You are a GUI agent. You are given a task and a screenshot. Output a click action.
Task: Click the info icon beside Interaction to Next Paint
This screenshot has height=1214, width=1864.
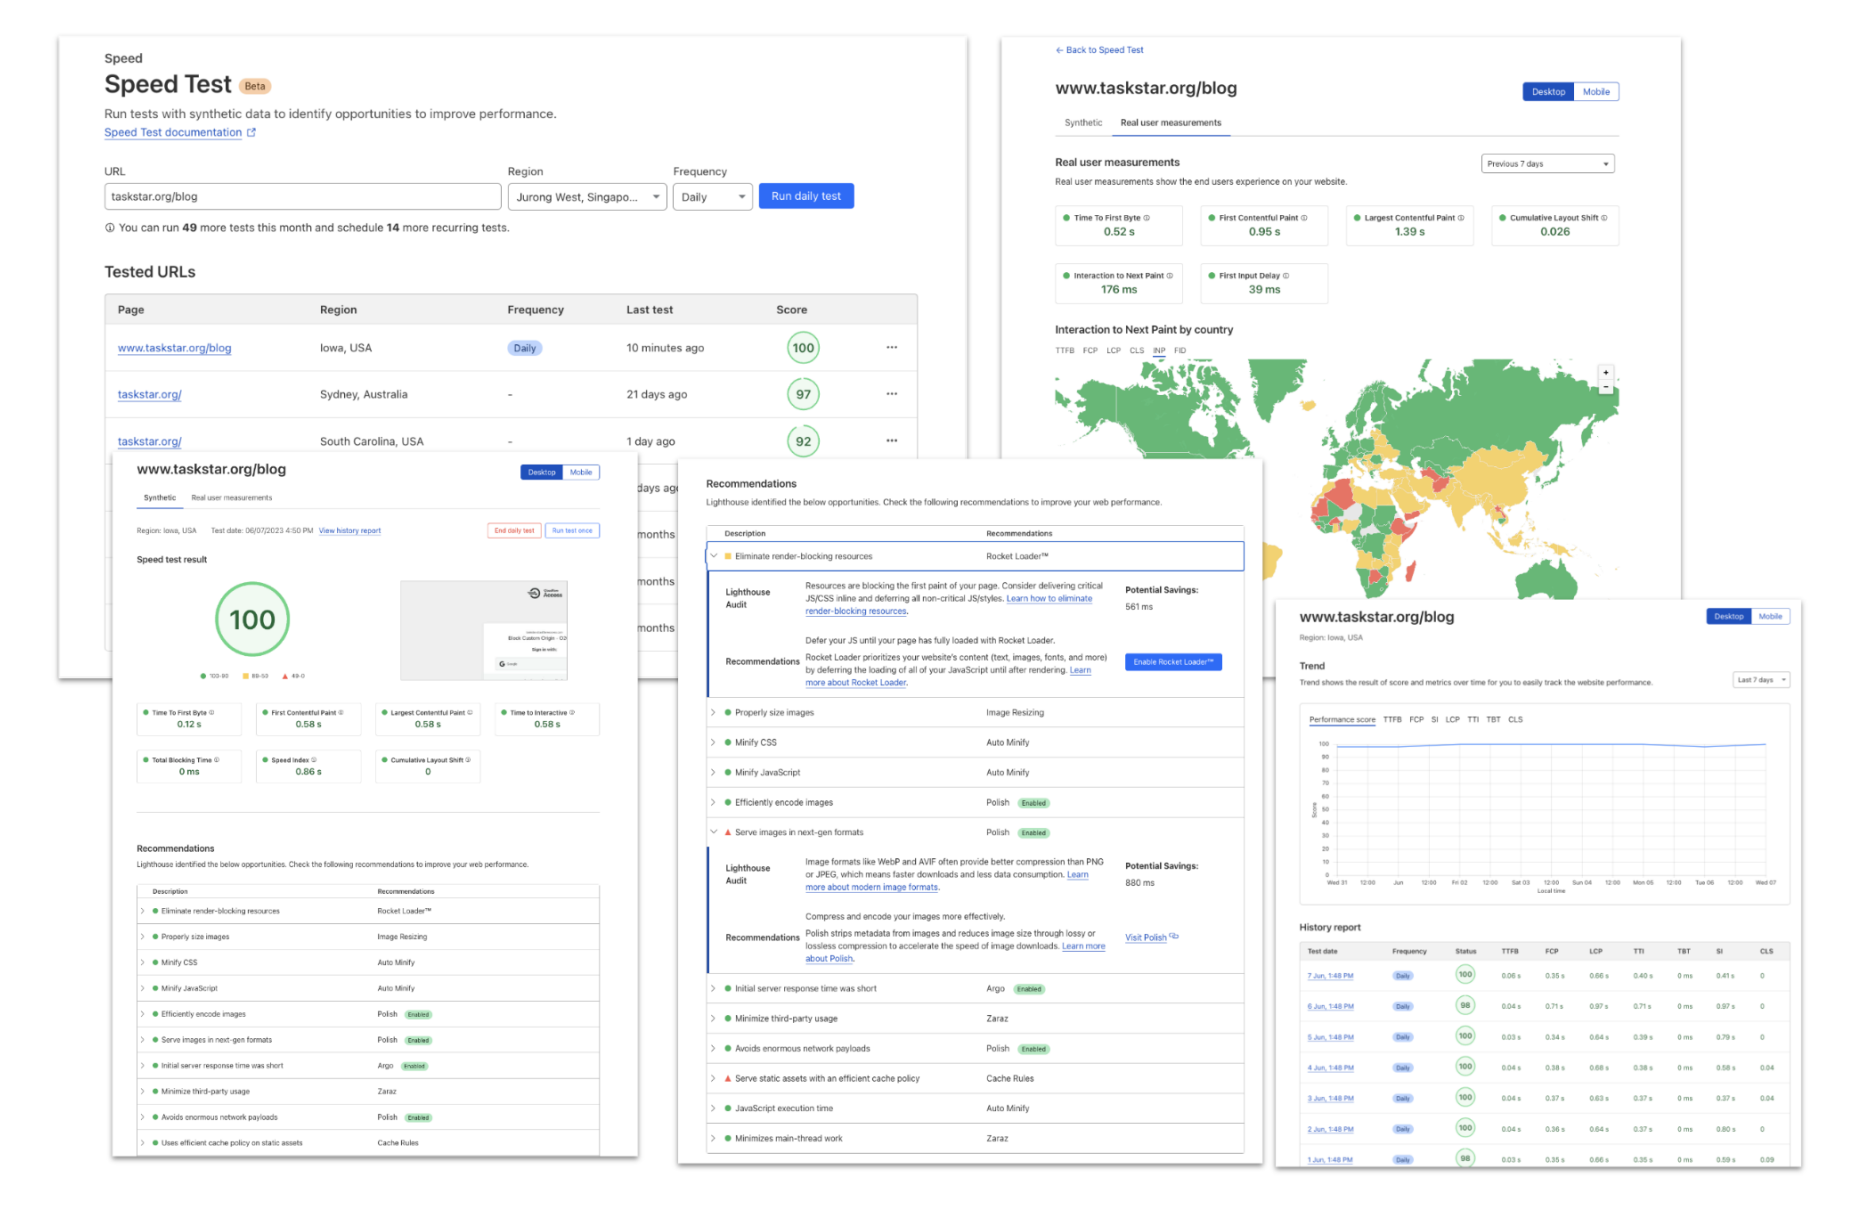tap(1170, 276)
